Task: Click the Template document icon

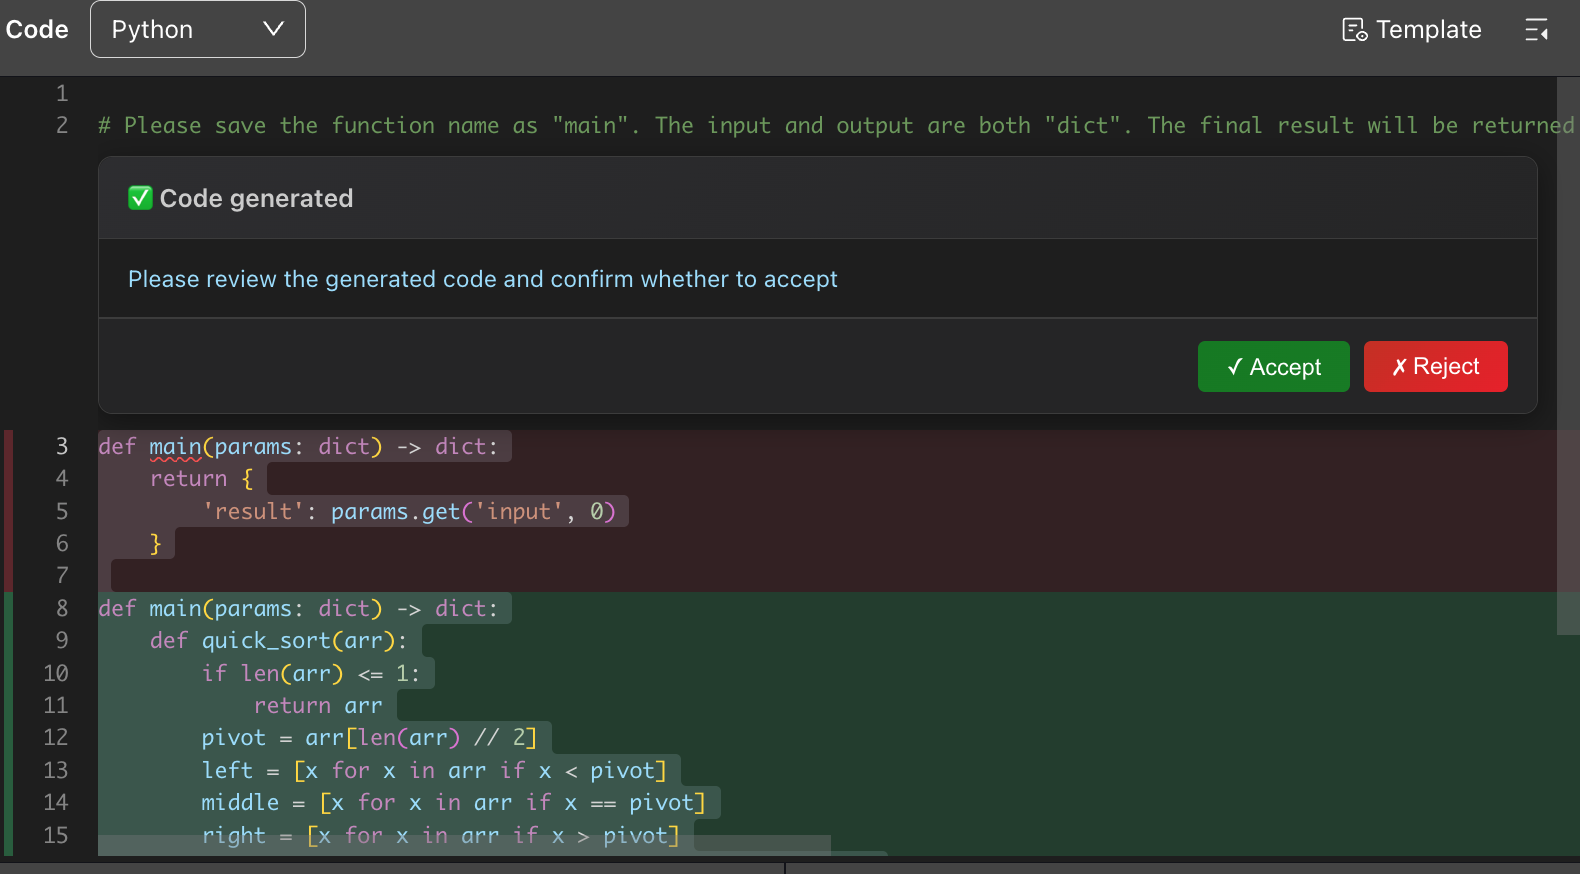Action: click(1354, 30)
